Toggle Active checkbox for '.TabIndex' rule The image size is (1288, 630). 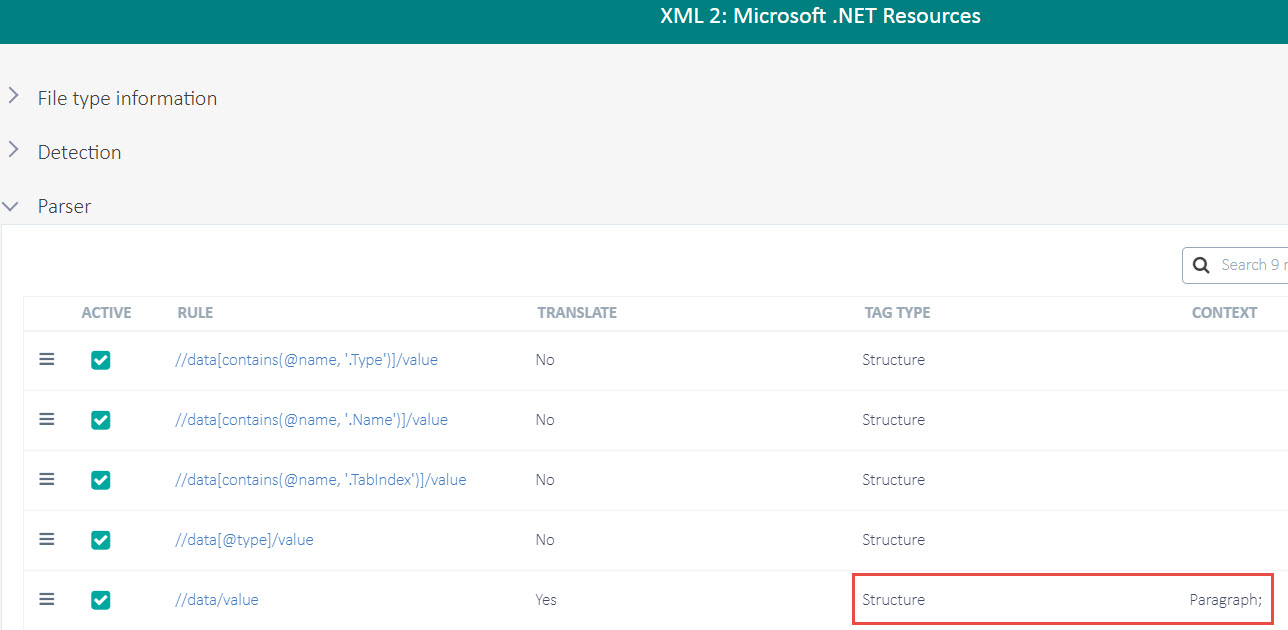pyautogui.click(x=101, y=480)
